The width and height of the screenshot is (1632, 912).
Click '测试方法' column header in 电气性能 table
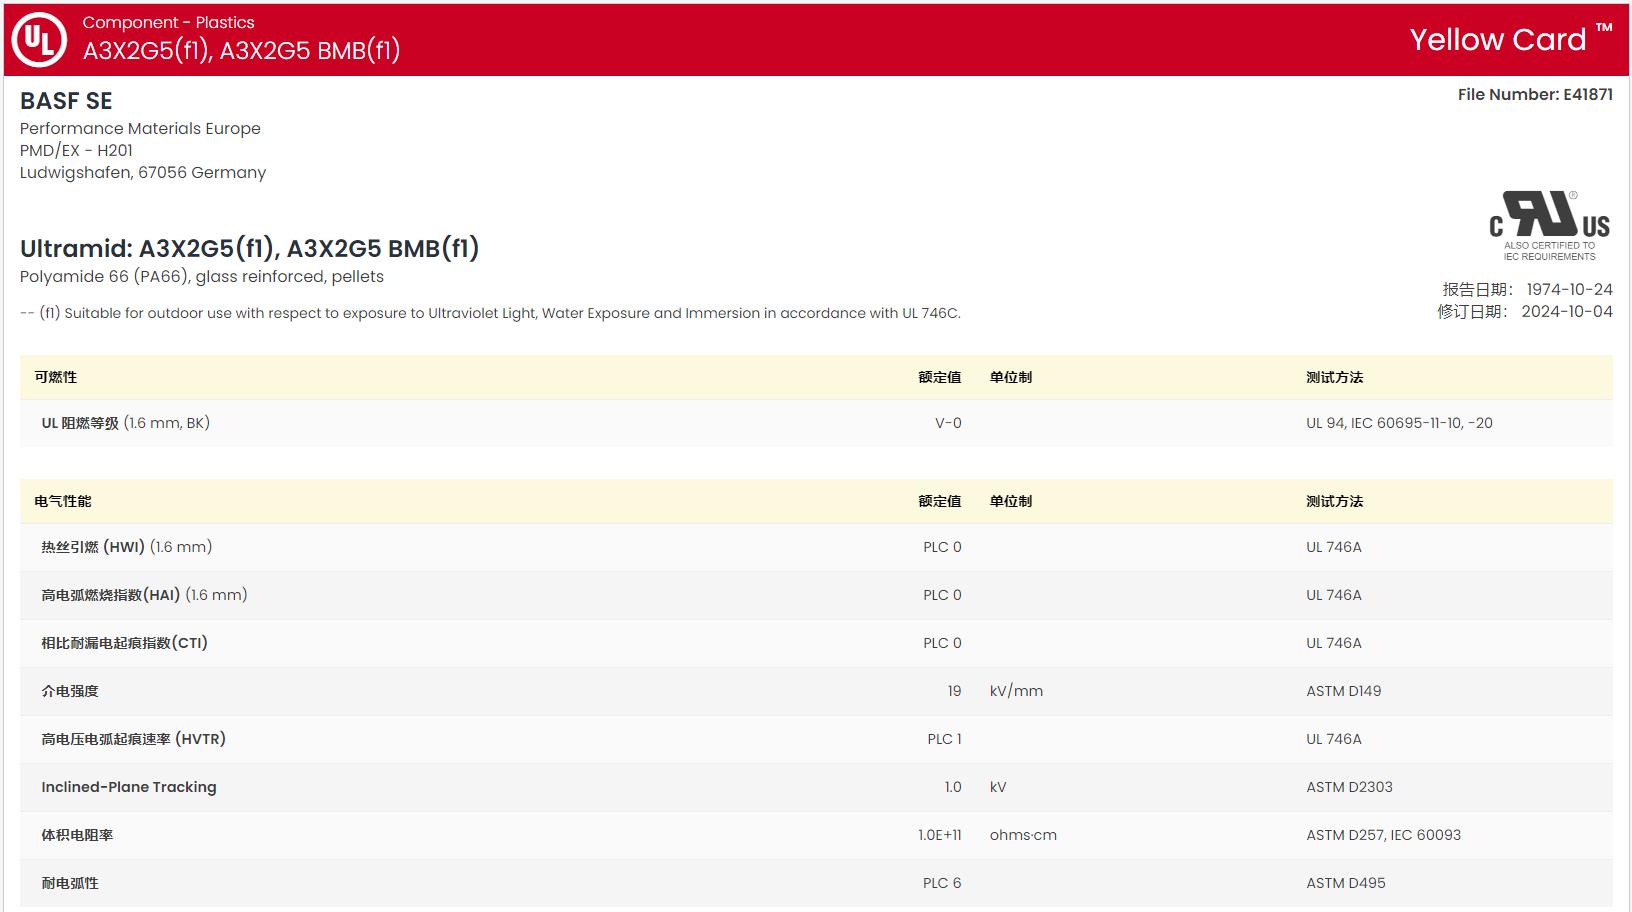[1335, 501]
